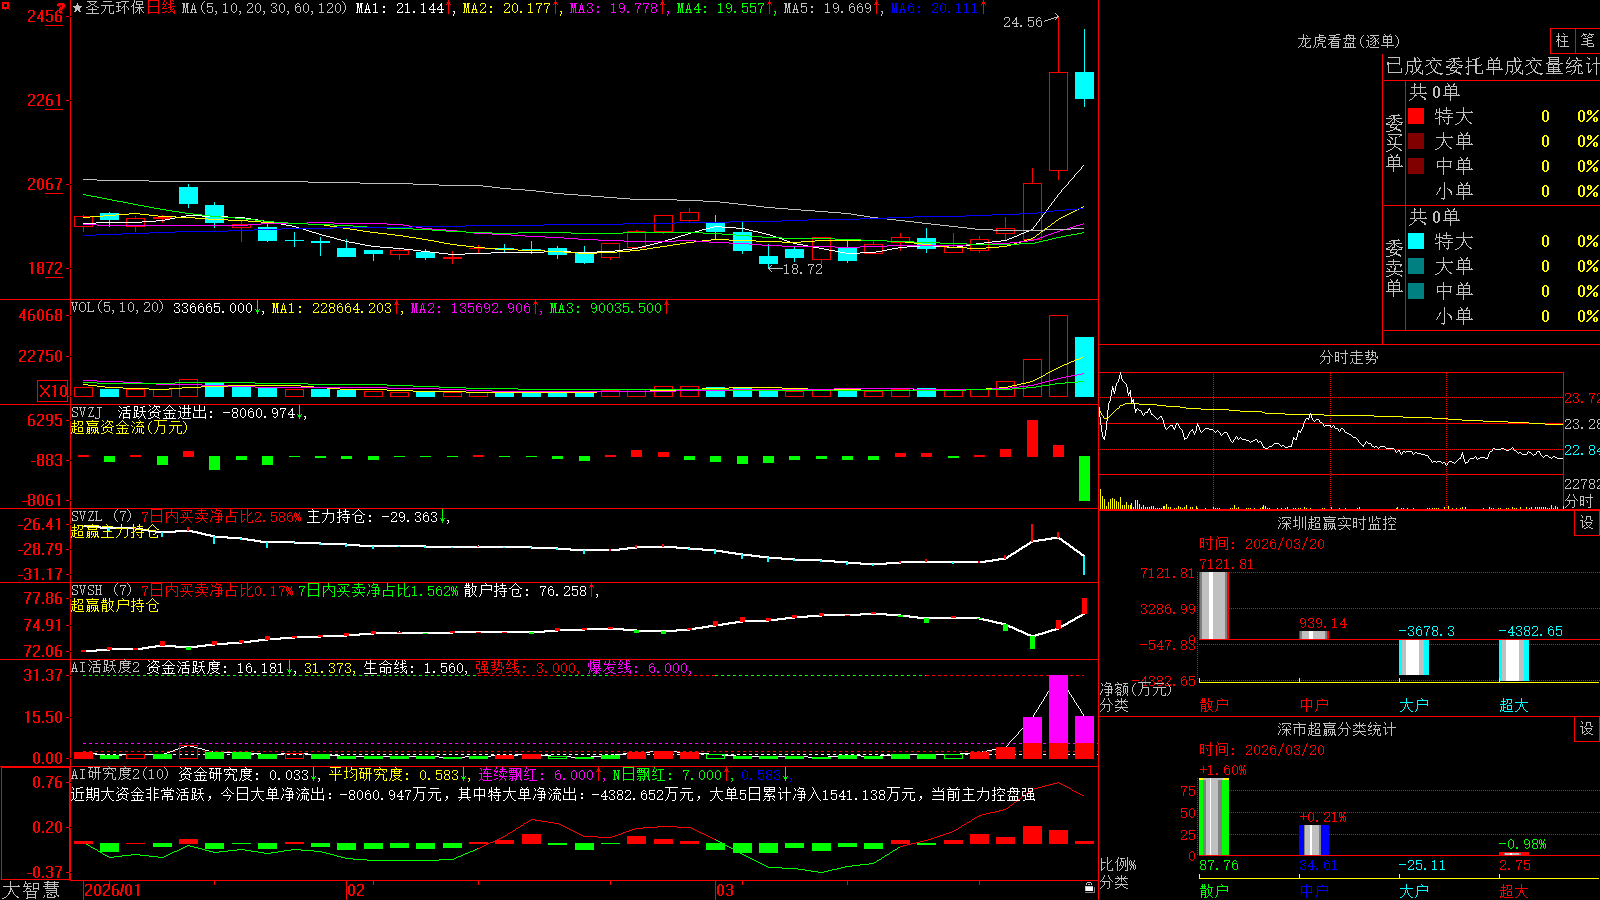Select the VOL(5,10,20) indicator label
Image resolution: width=1600 pixels, height=900 pixels.
(117, 308)
